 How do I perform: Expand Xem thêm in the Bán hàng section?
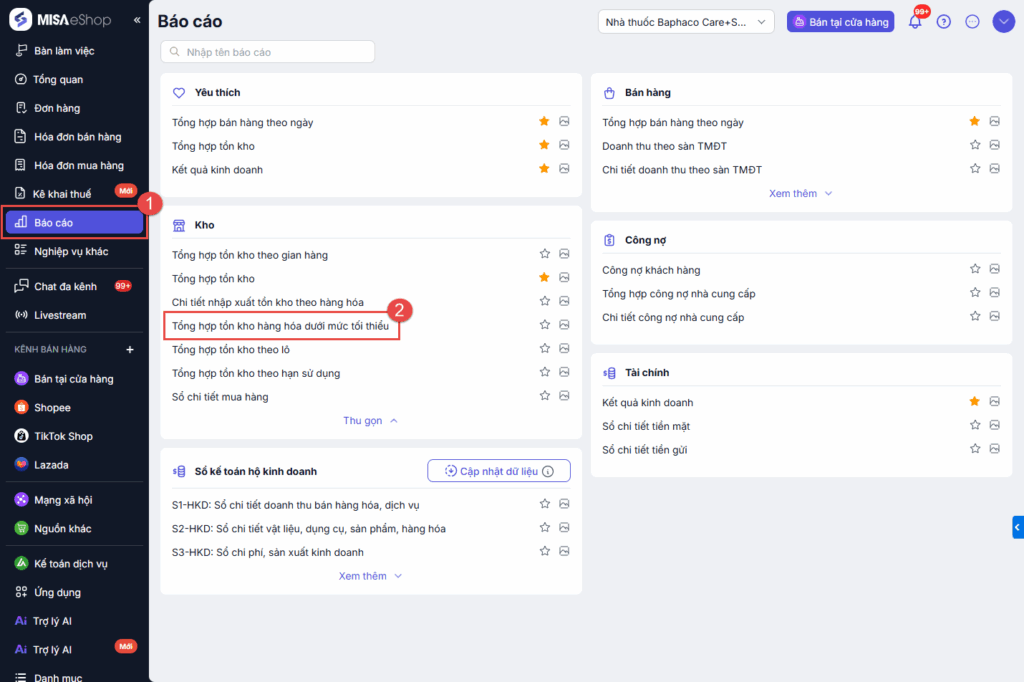tap(800, 194)
